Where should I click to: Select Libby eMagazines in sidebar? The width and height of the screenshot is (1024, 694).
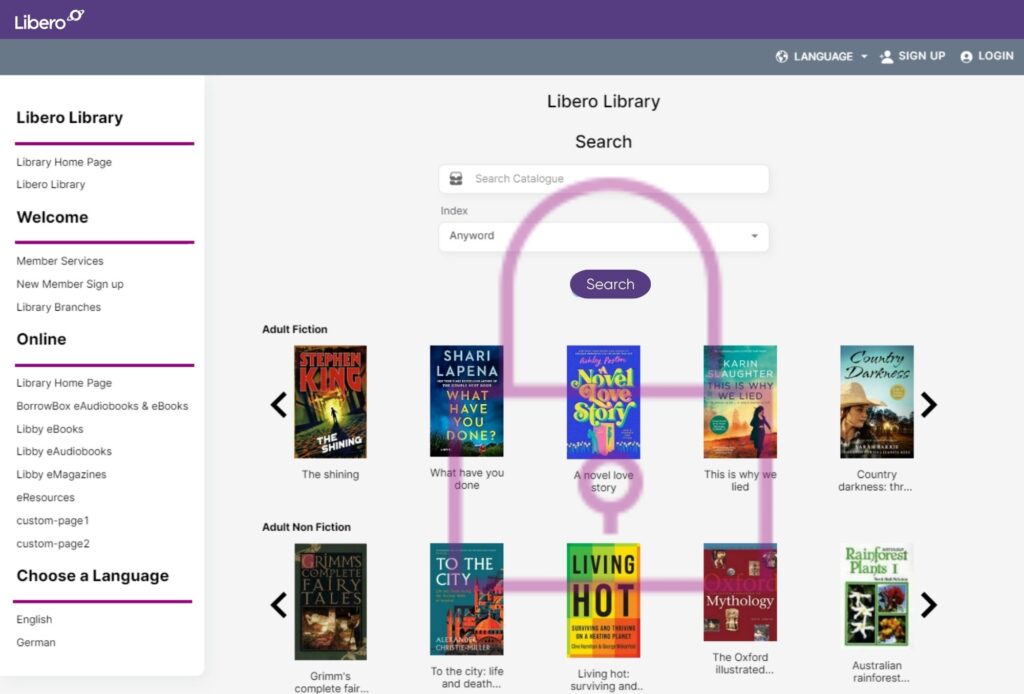click(x=61, y=474)
